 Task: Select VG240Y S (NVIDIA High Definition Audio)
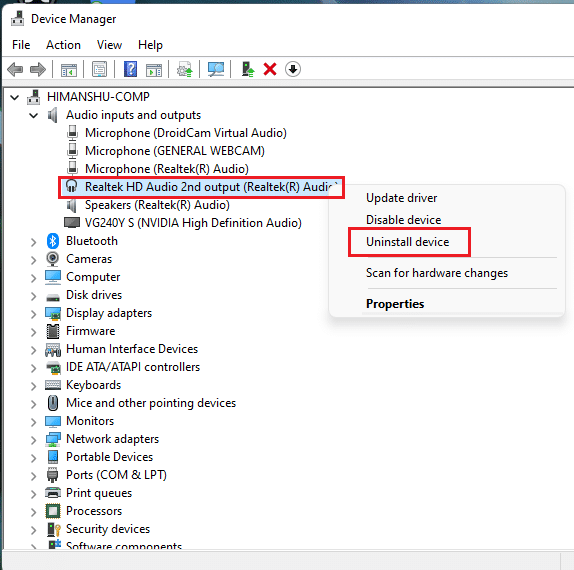pos(193,223)
